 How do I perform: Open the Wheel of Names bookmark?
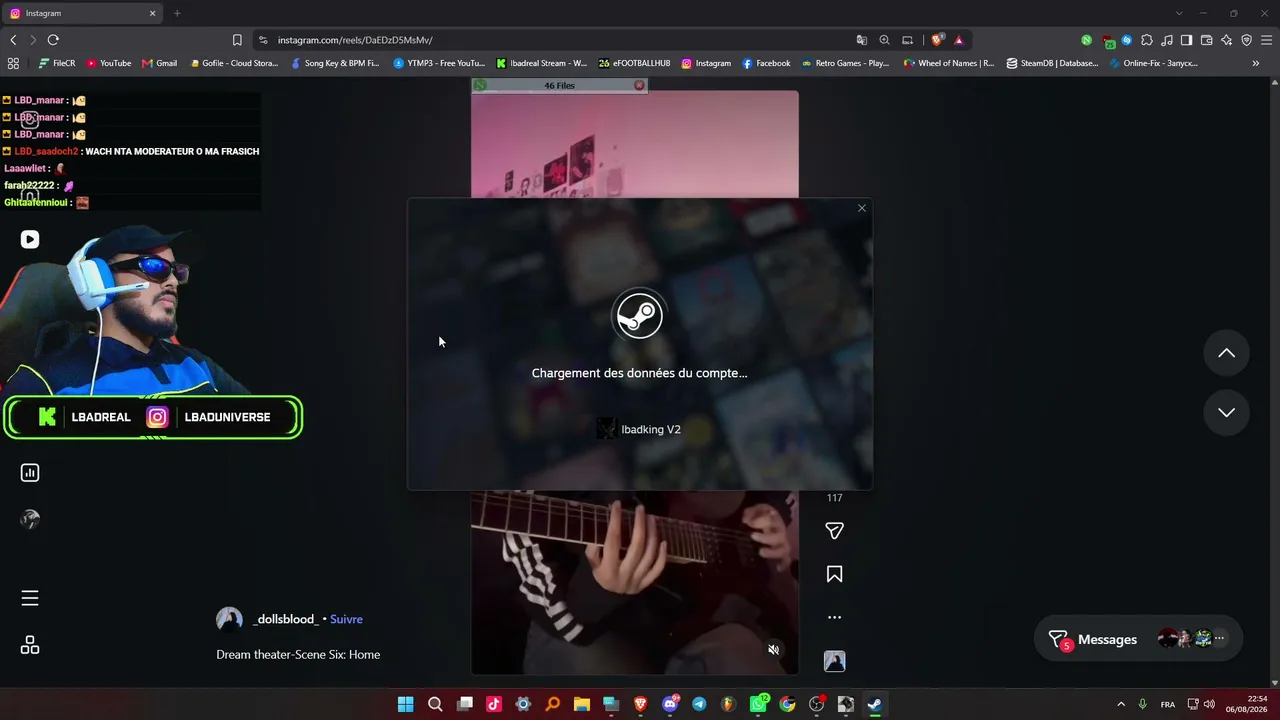coord(949,63)
